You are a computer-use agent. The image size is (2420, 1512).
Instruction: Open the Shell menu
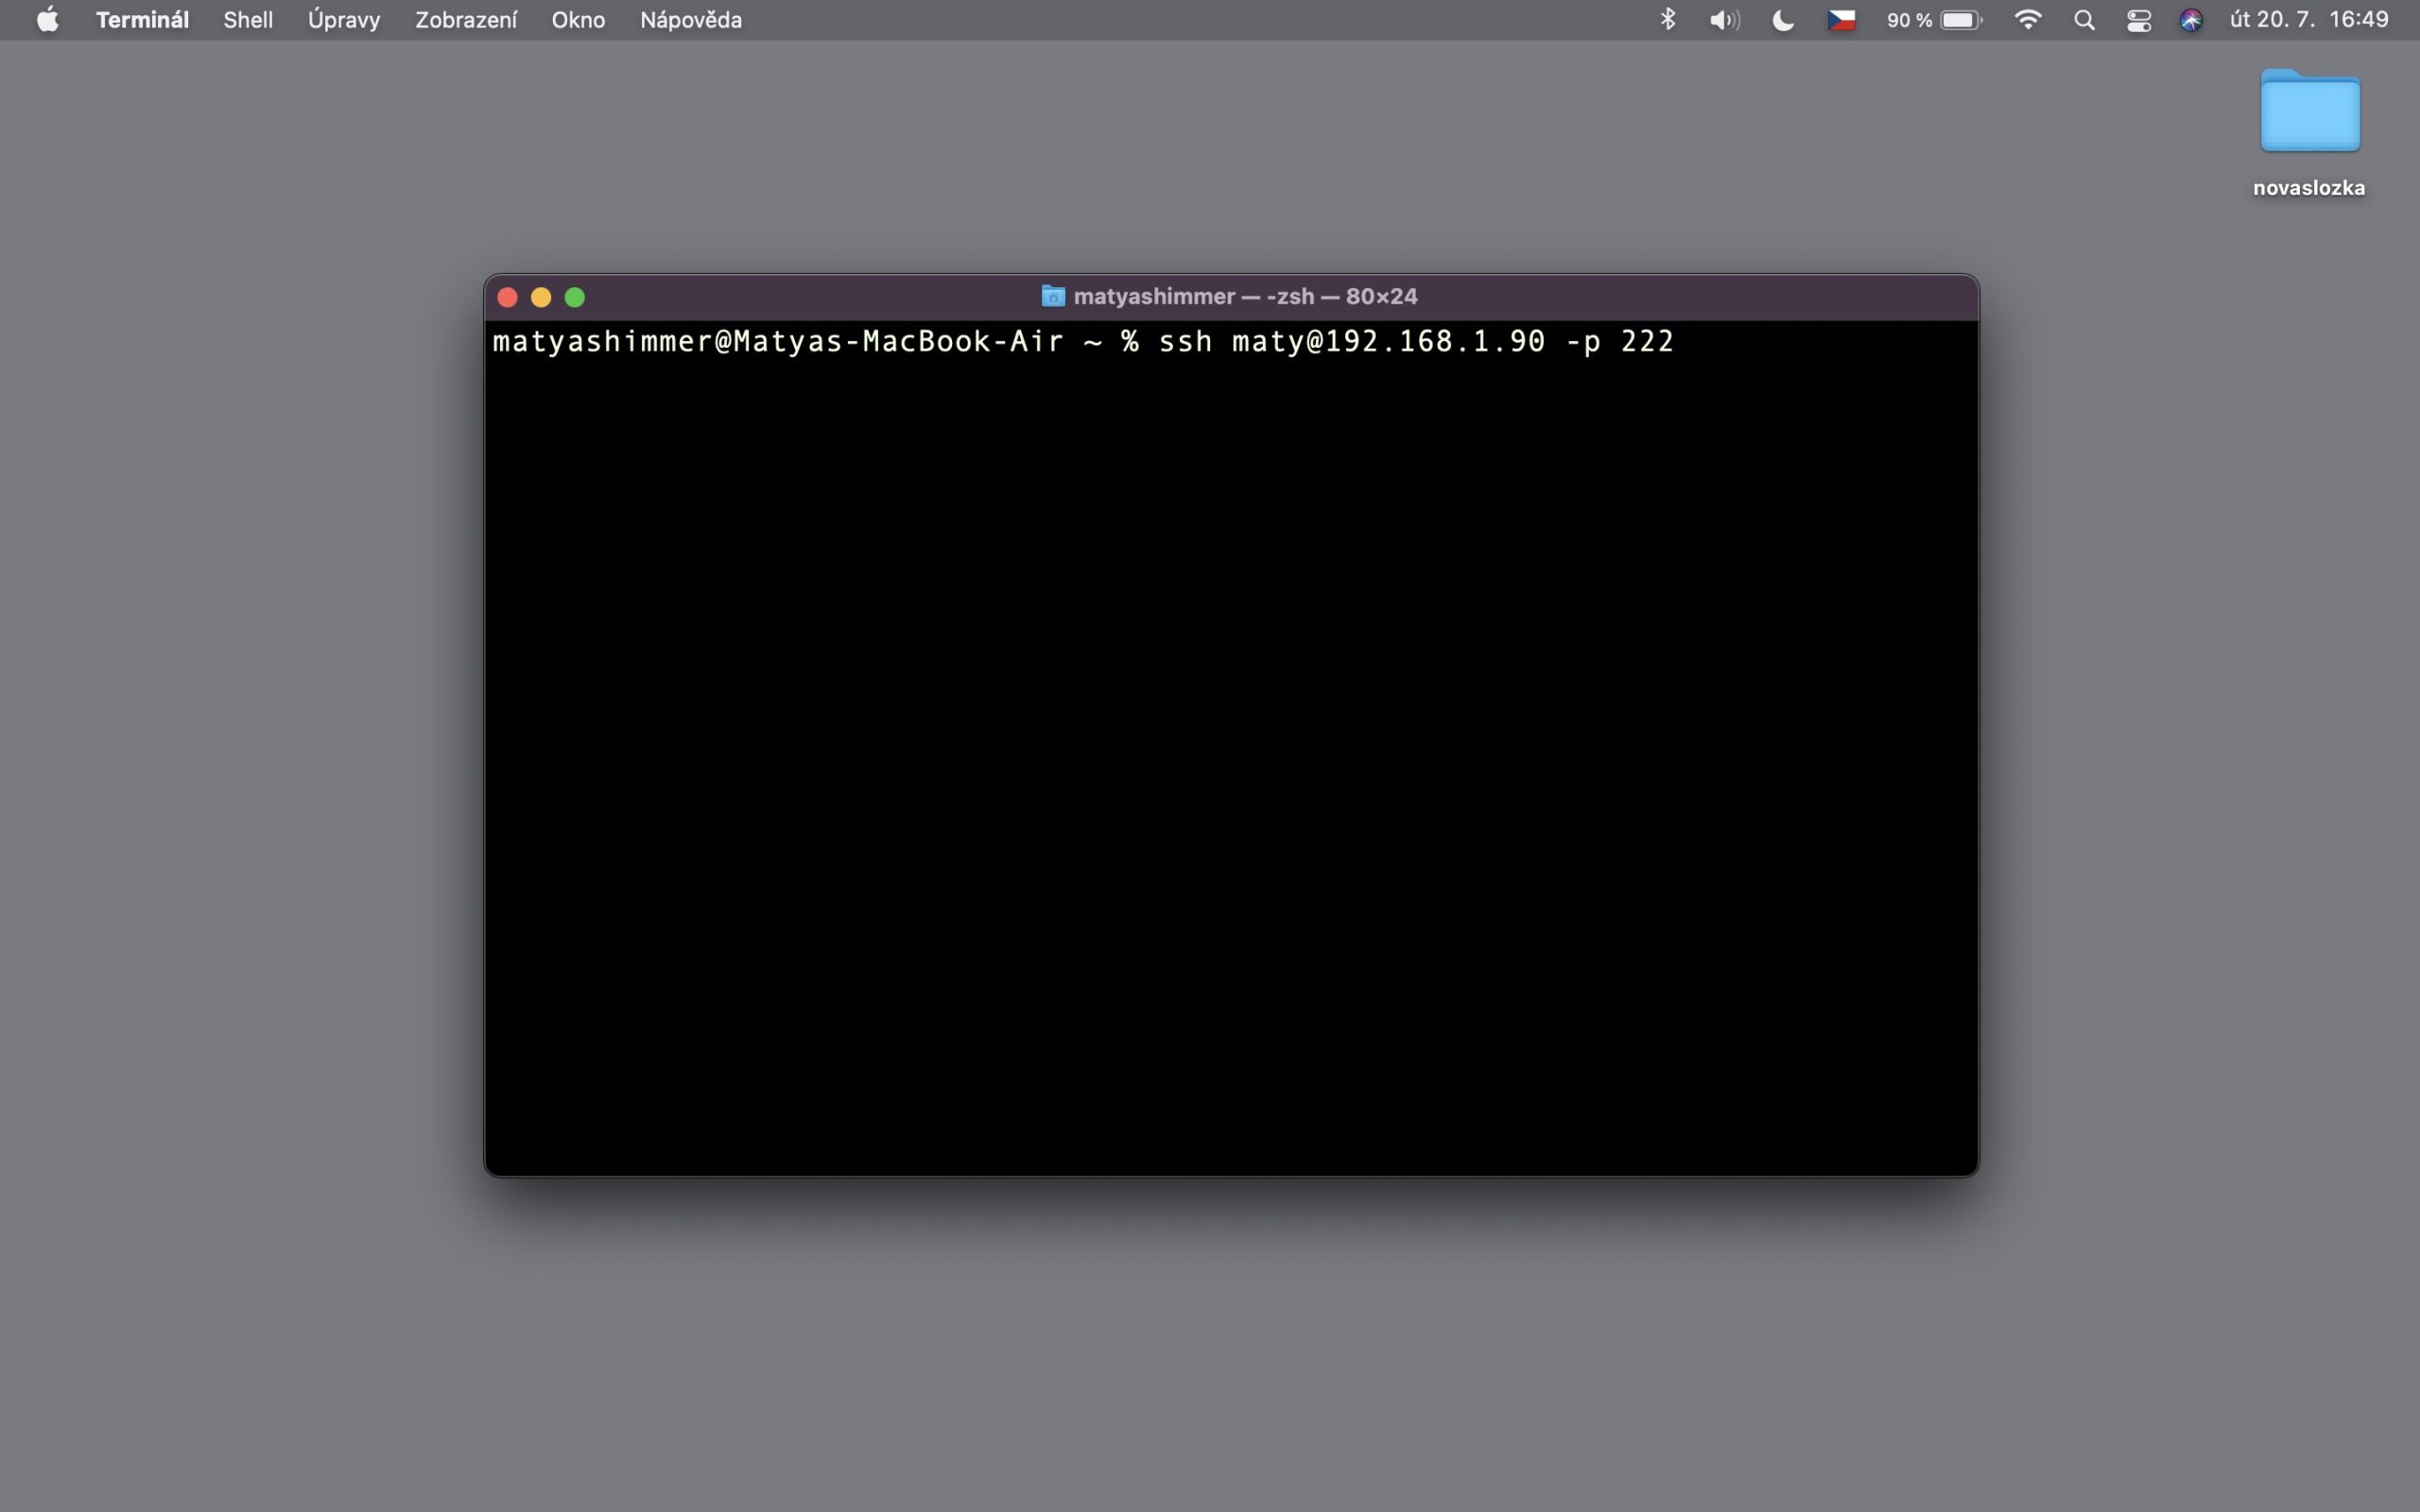[x=248, y=20]
